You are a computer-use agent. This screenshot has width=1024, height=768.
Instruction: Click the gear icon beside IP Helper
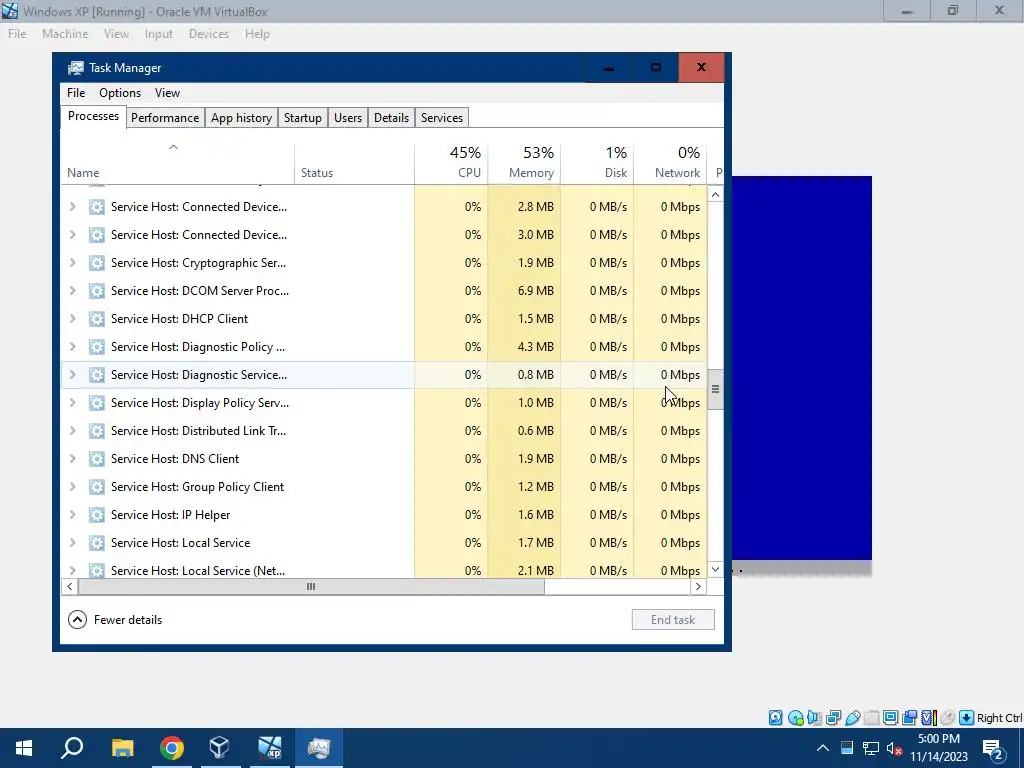tap(97, 515)
